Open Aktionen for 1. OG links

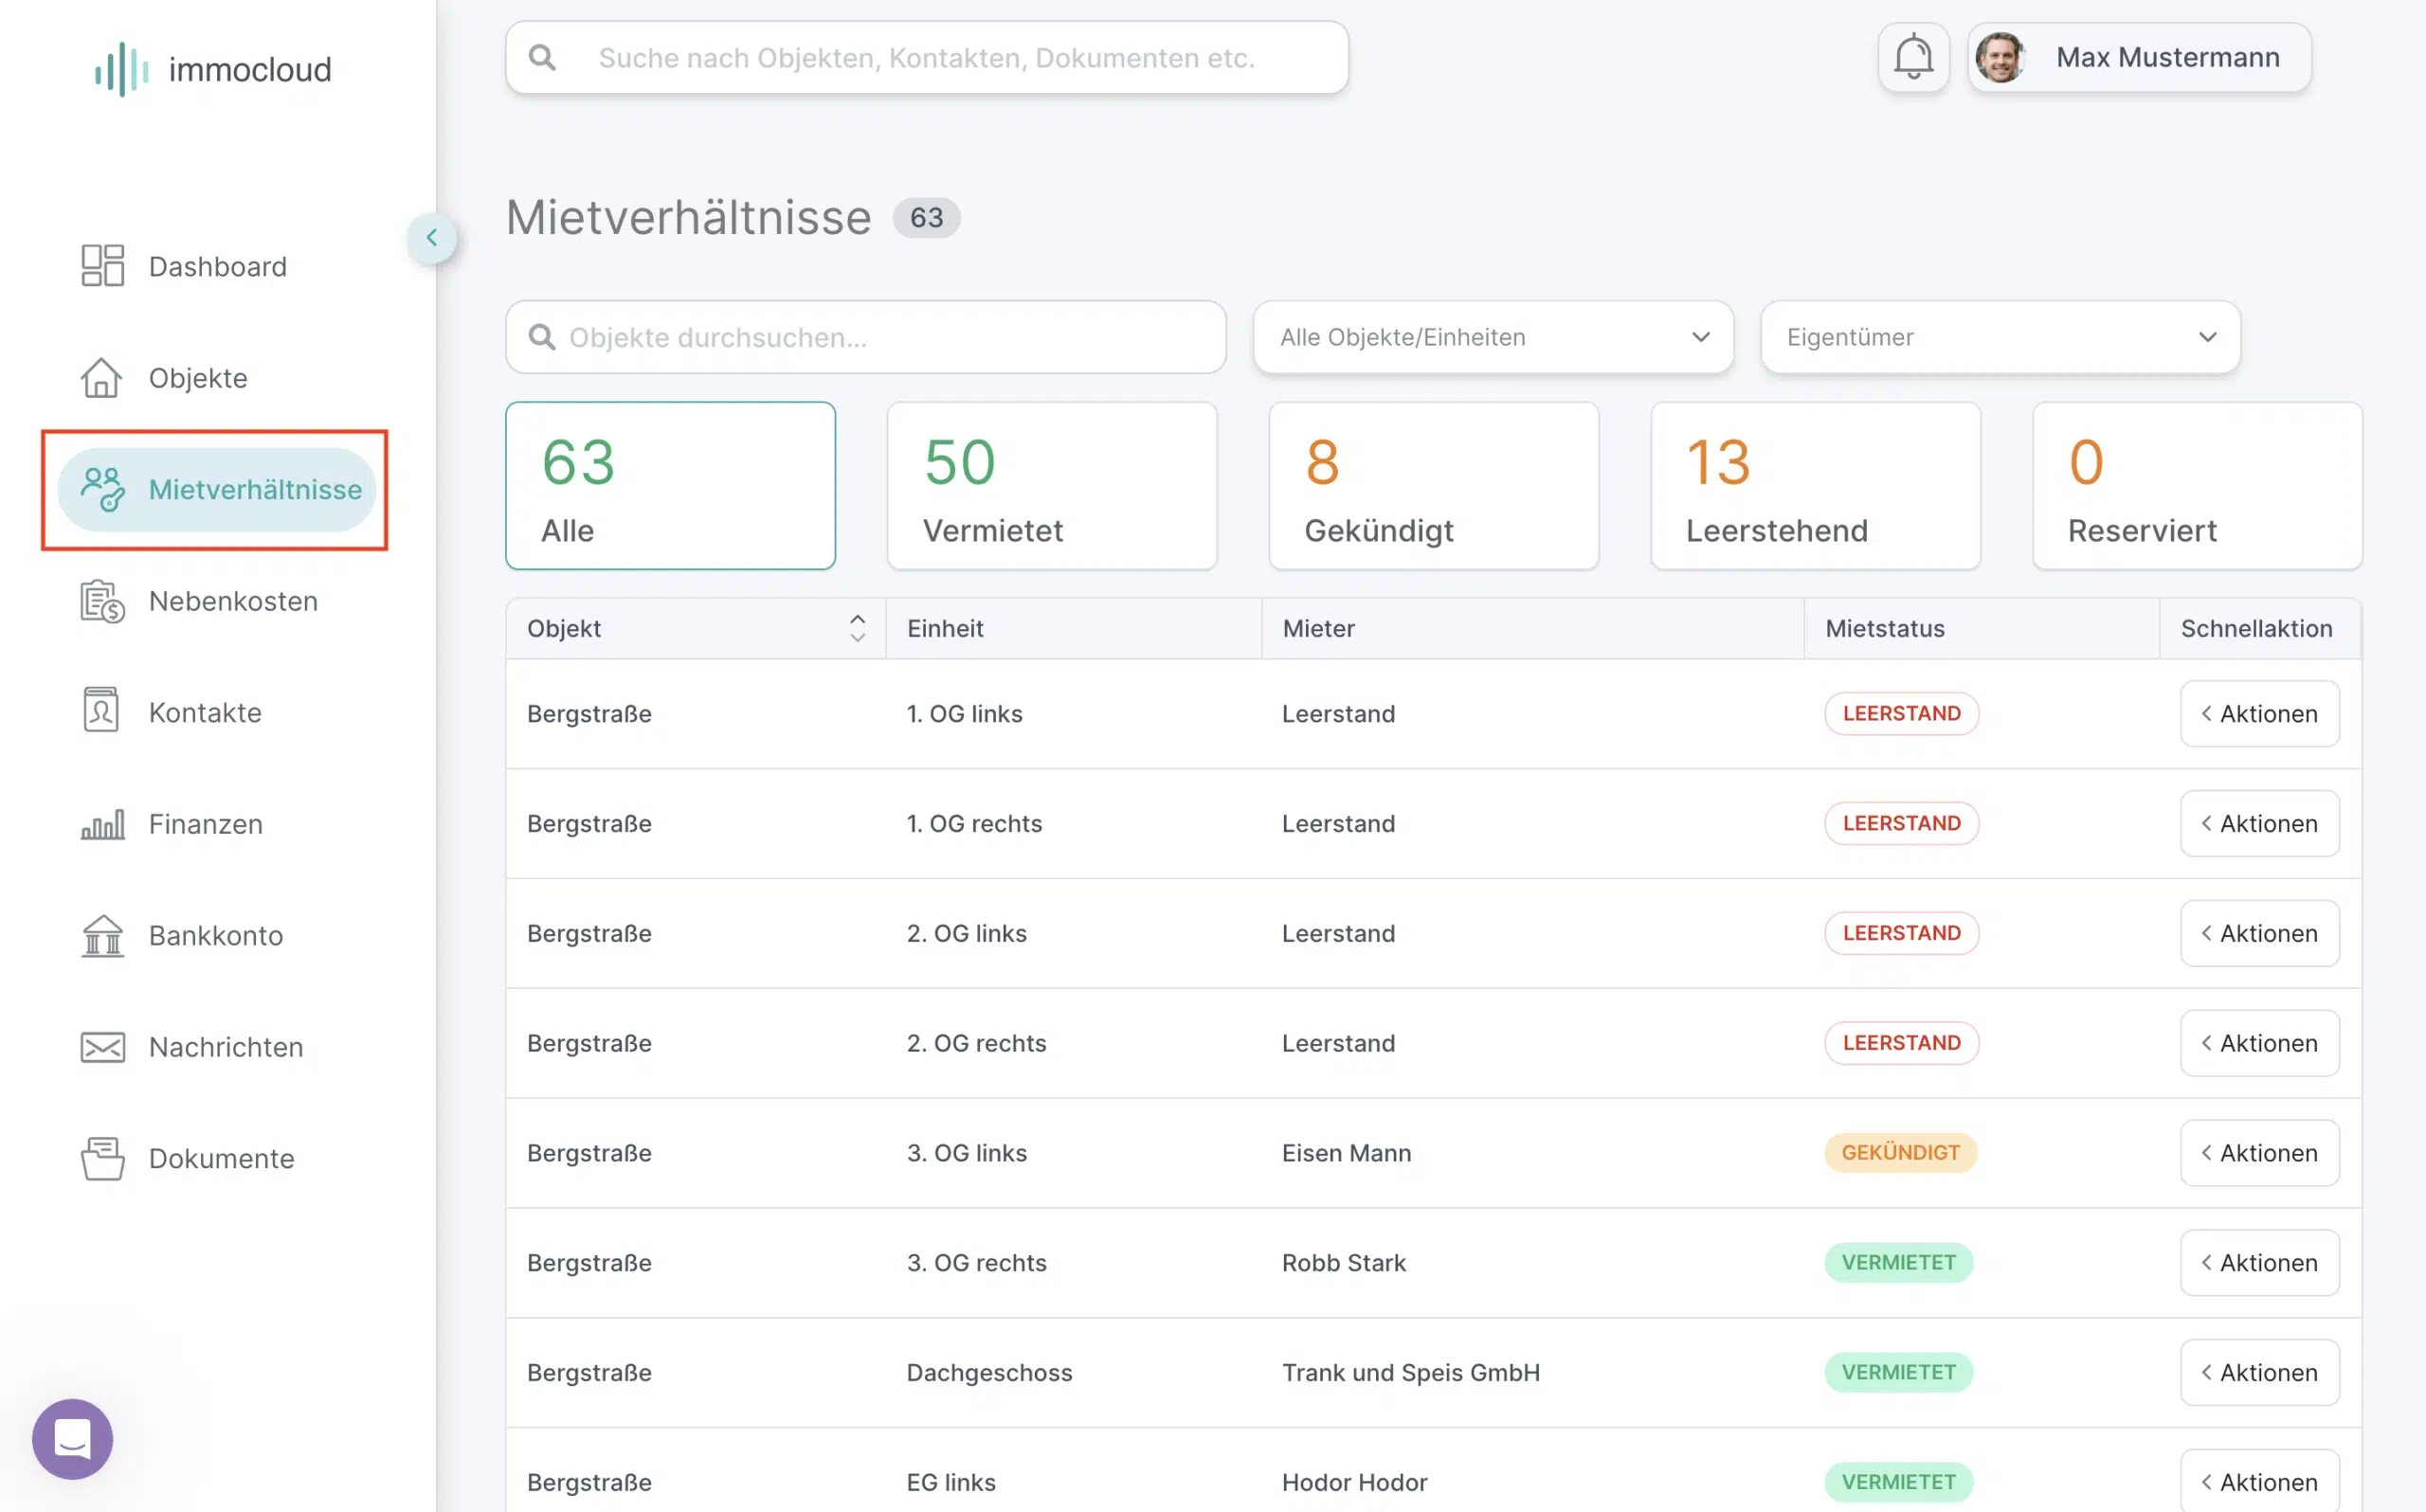[2260, 714]
